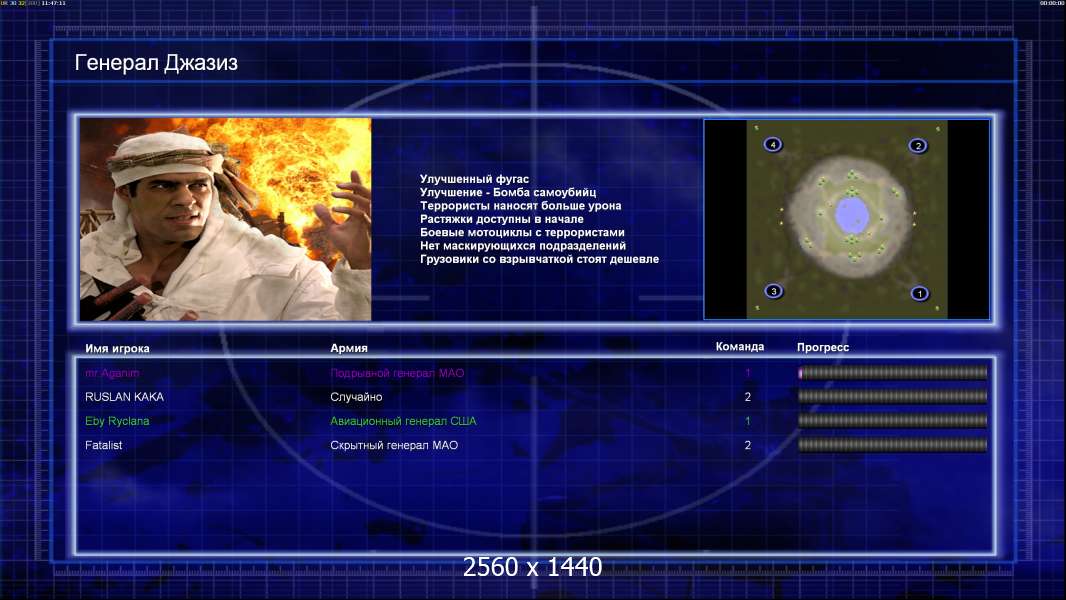The width and height of the screenshot is (1066, 600).
Task: Click team number for mr.Aganim
Action: click(747, 373)
